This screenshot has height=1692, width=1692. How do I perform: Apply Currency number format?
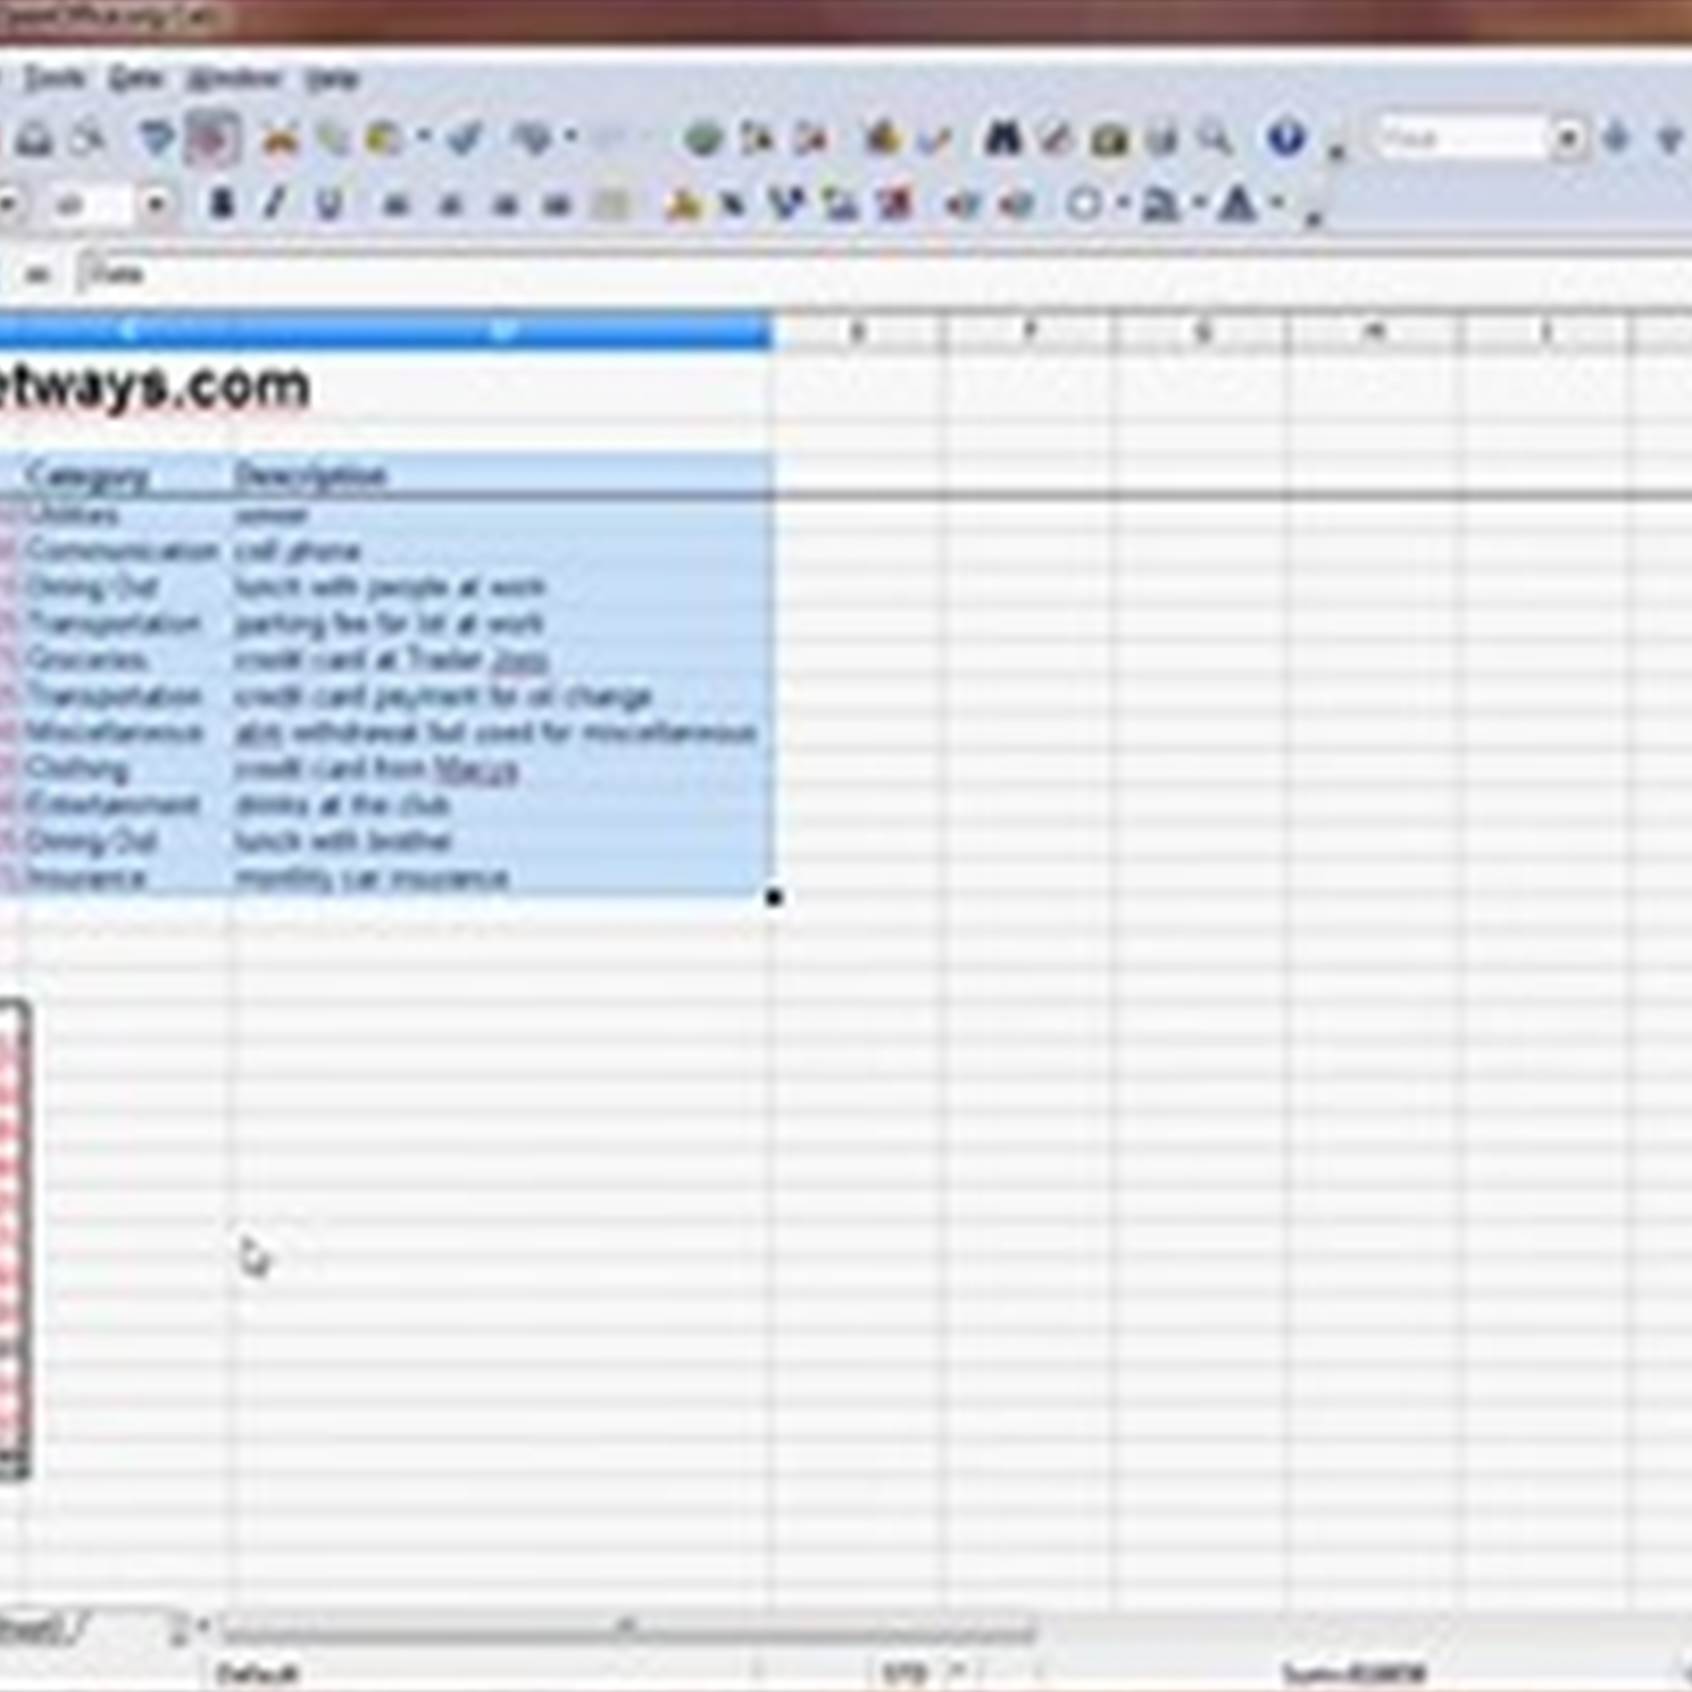click(682, 205)
